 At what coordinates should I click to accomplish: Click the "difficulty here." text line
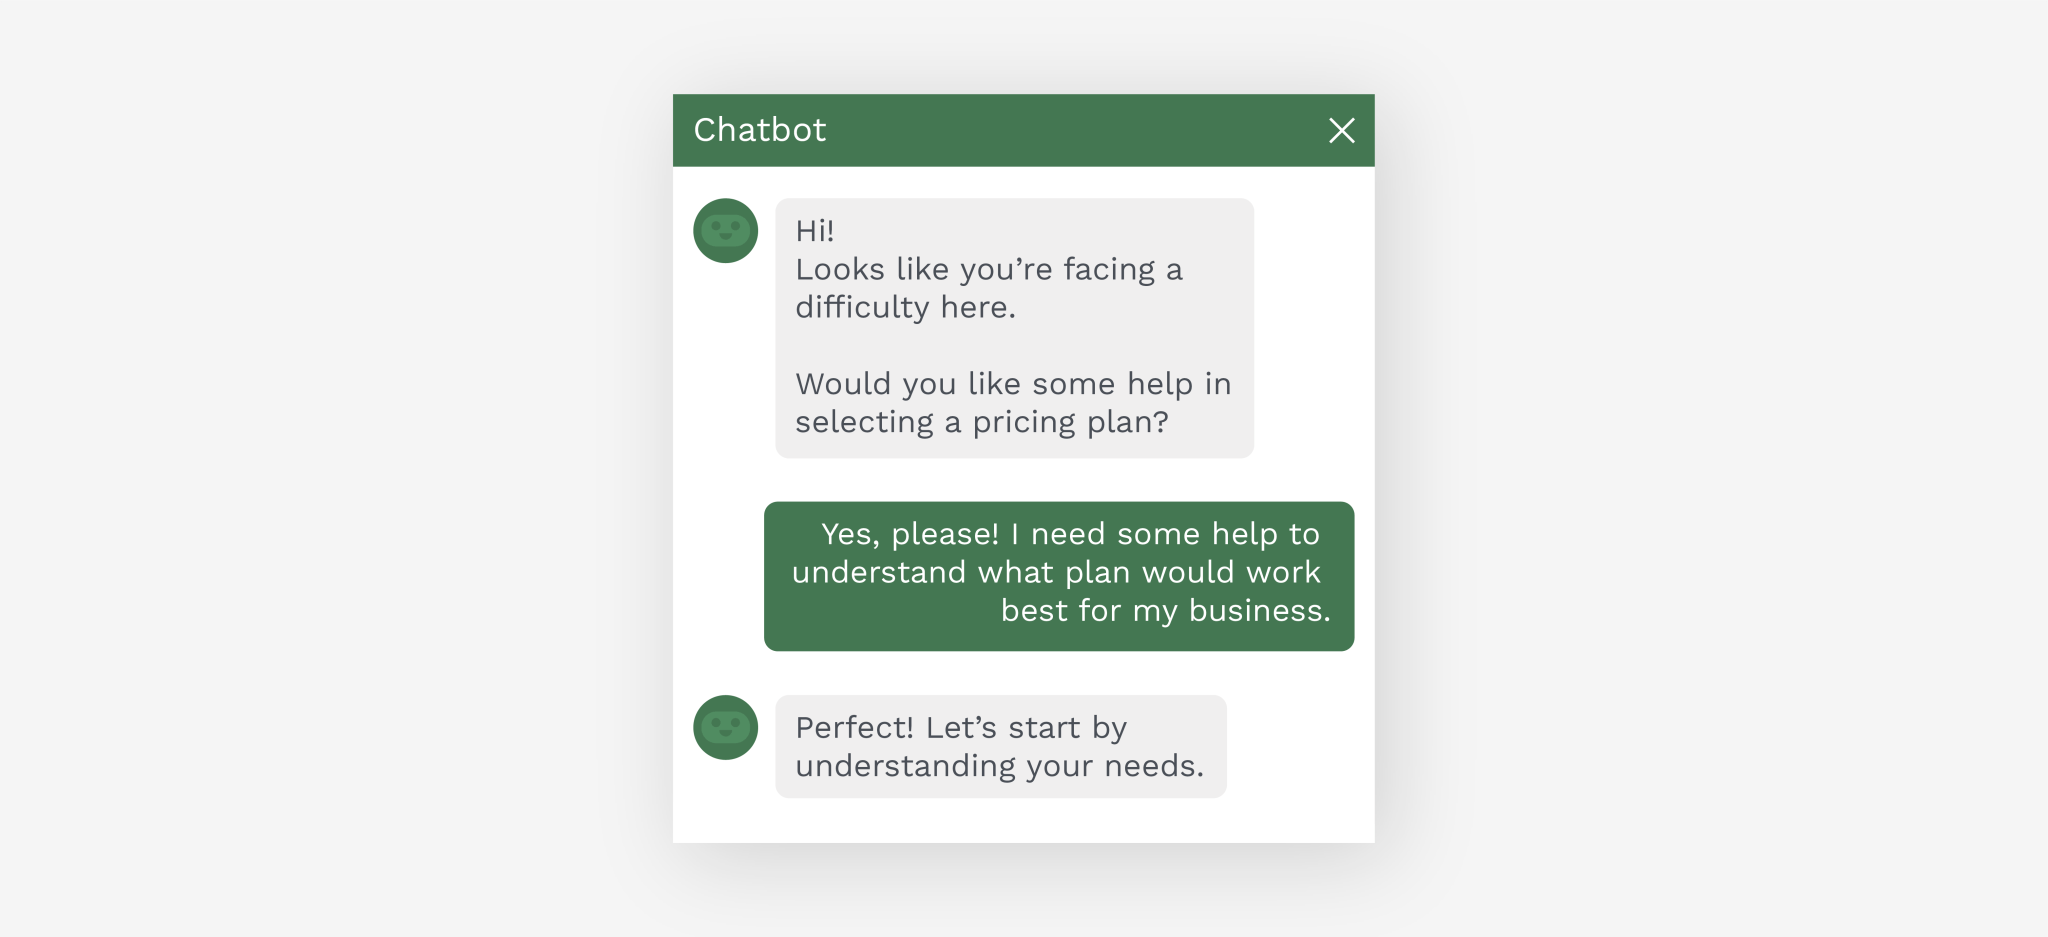(905, 307)
